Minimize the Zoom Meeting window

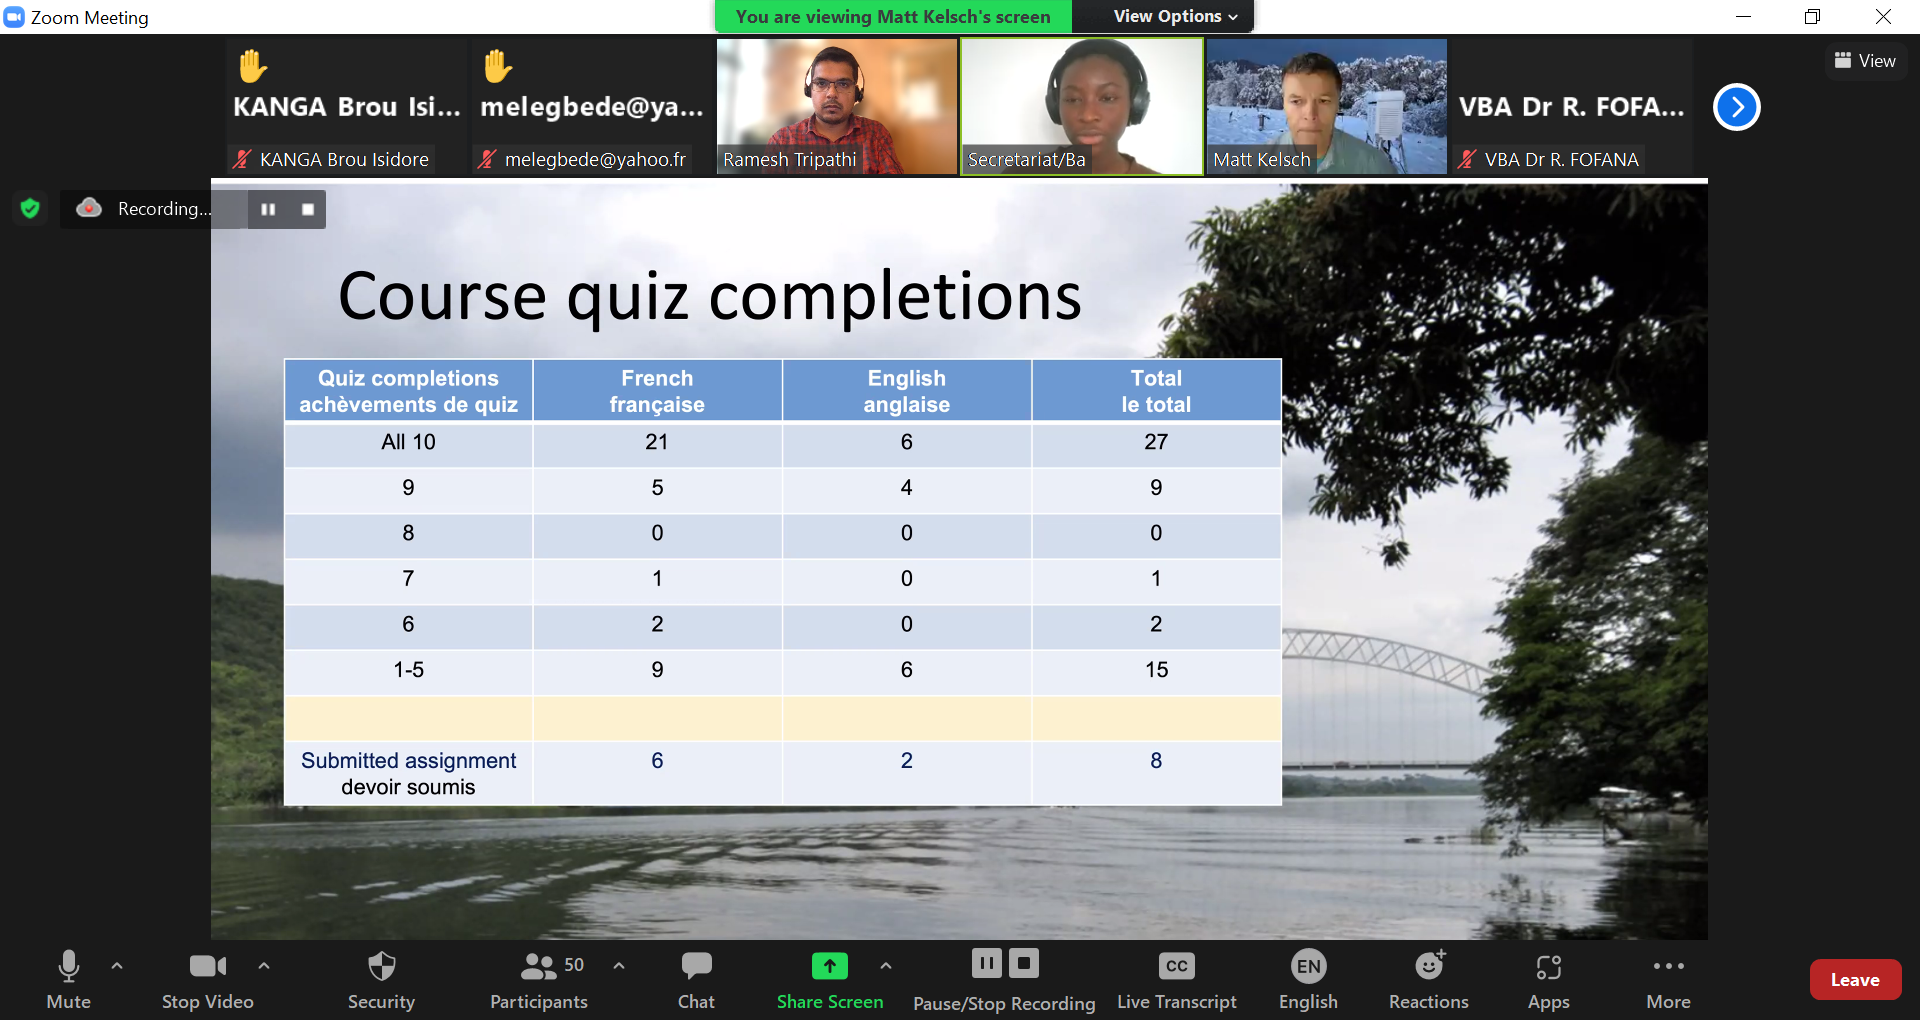[x=1743, y=16]
